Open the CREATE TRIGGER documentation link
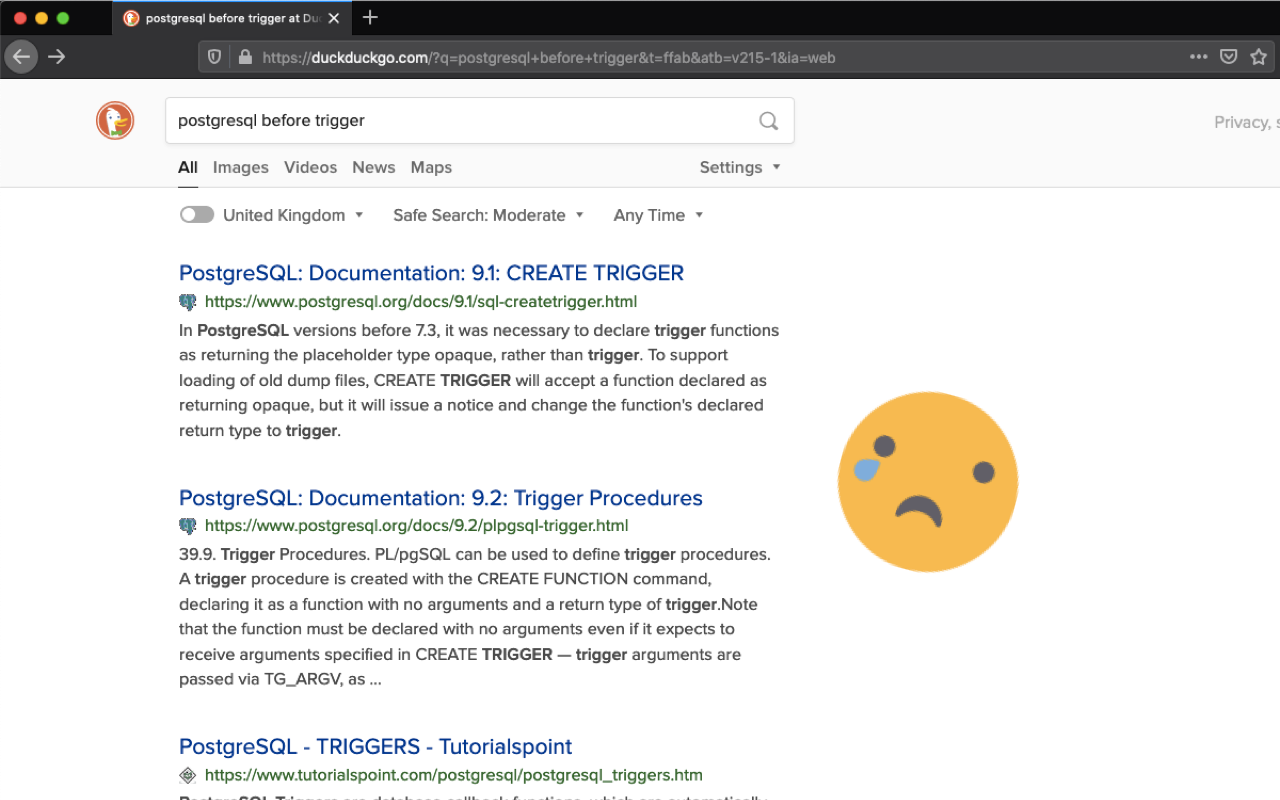Image resolution: width=1280 pixels, height=800 pixels. coord(431,272)
